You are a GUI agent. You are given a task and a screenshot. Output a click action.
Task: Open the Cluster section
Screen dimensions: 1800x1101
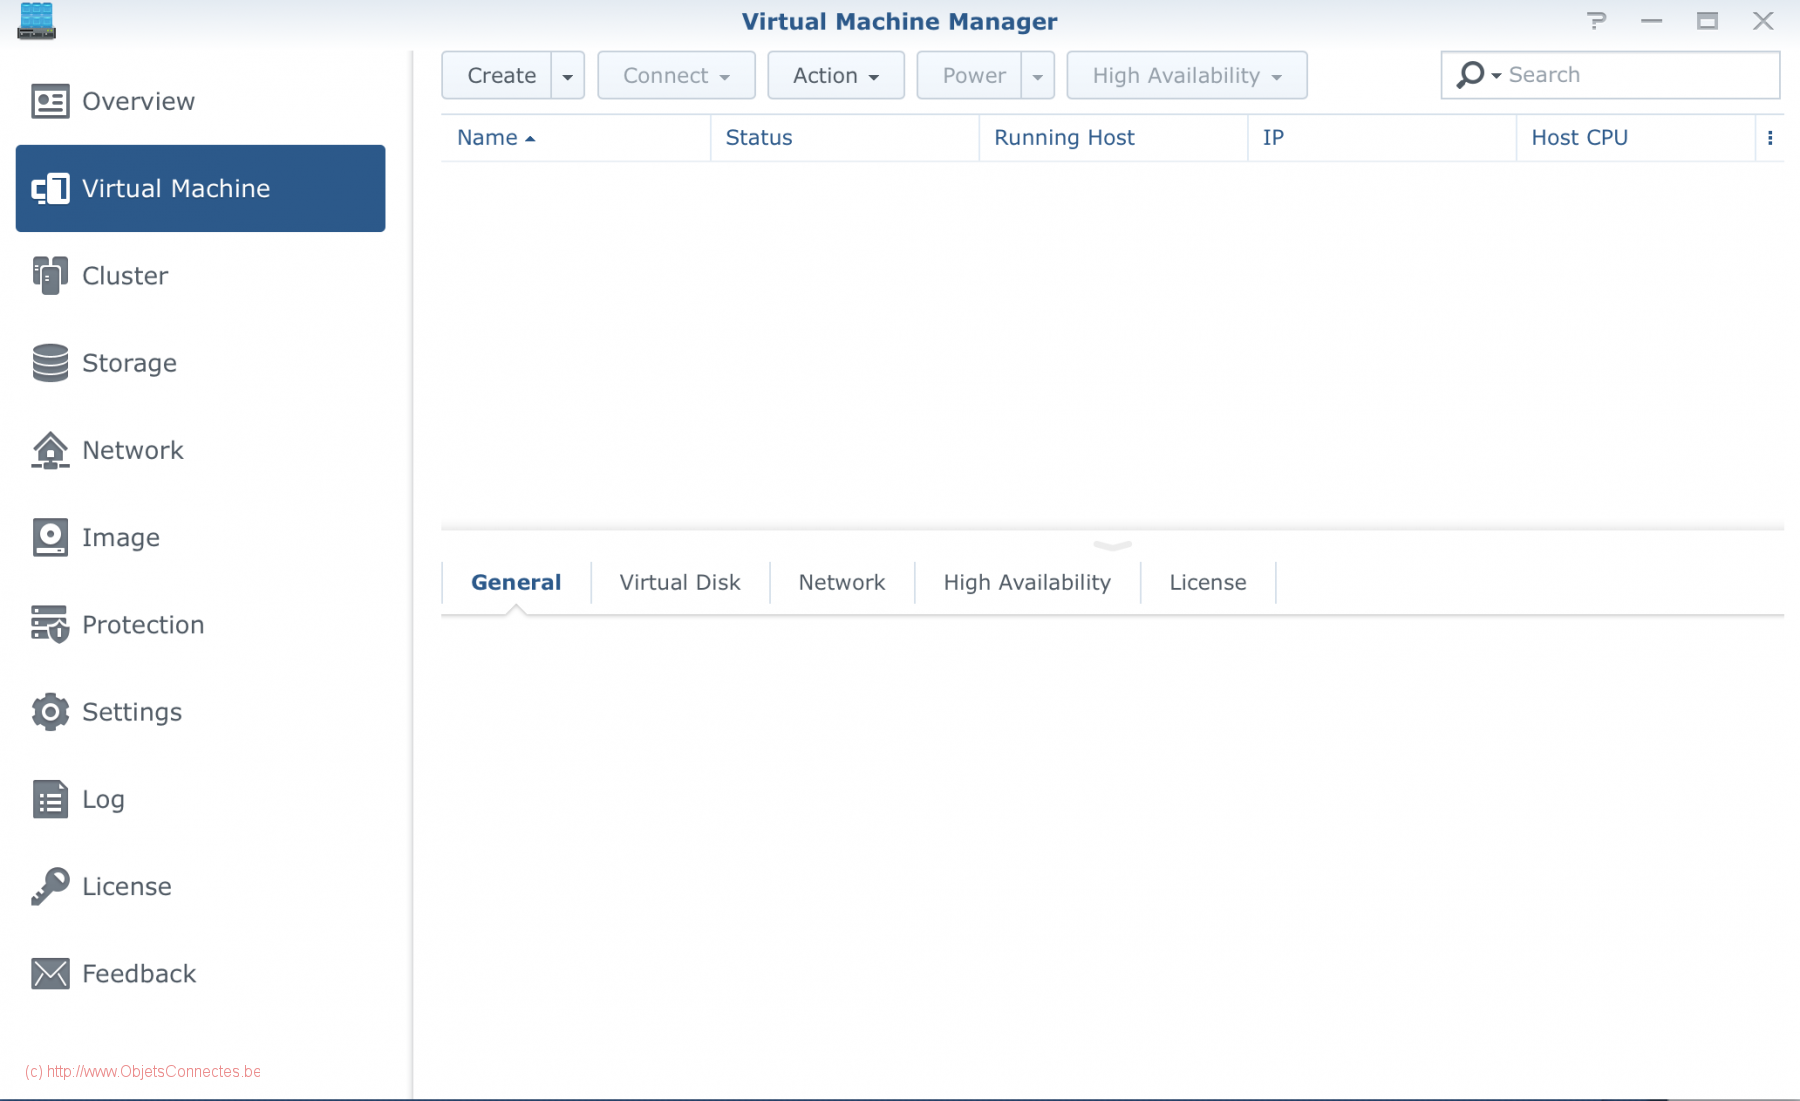125,275
